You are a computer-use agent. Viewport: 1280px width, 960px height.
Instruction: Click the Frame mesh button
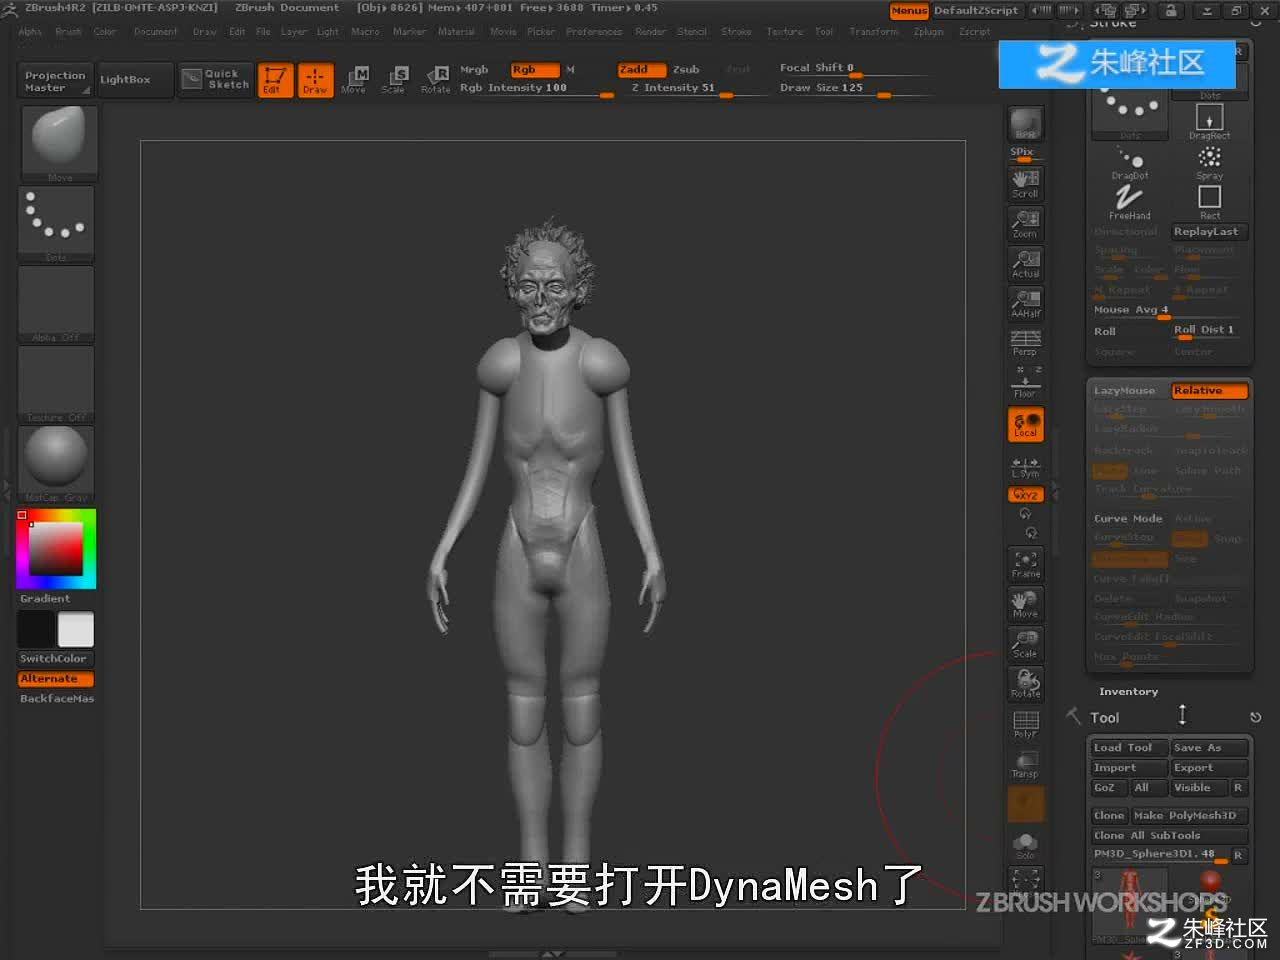[x=1026, y=563]
